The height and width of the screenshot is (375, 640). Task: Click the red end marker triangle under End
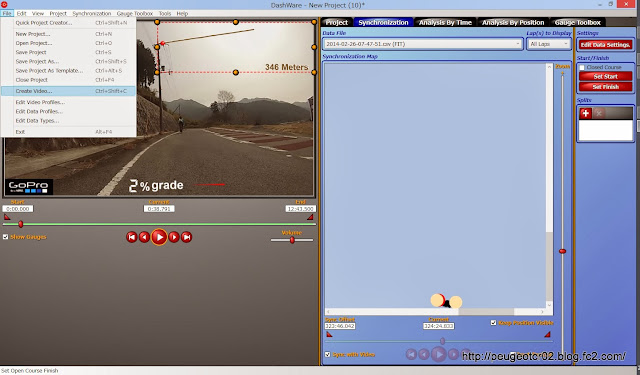coord(310,217)
